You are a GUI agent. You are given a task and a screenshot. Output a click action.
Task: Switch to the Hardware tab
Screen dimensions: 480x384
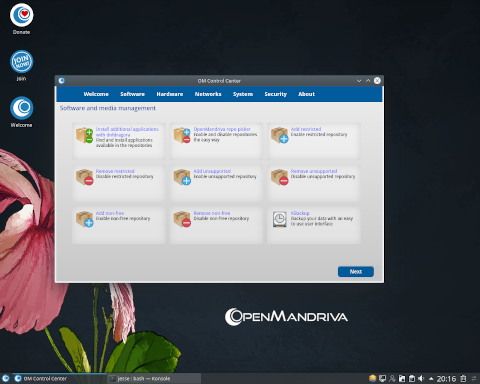[x=170, y=94]
